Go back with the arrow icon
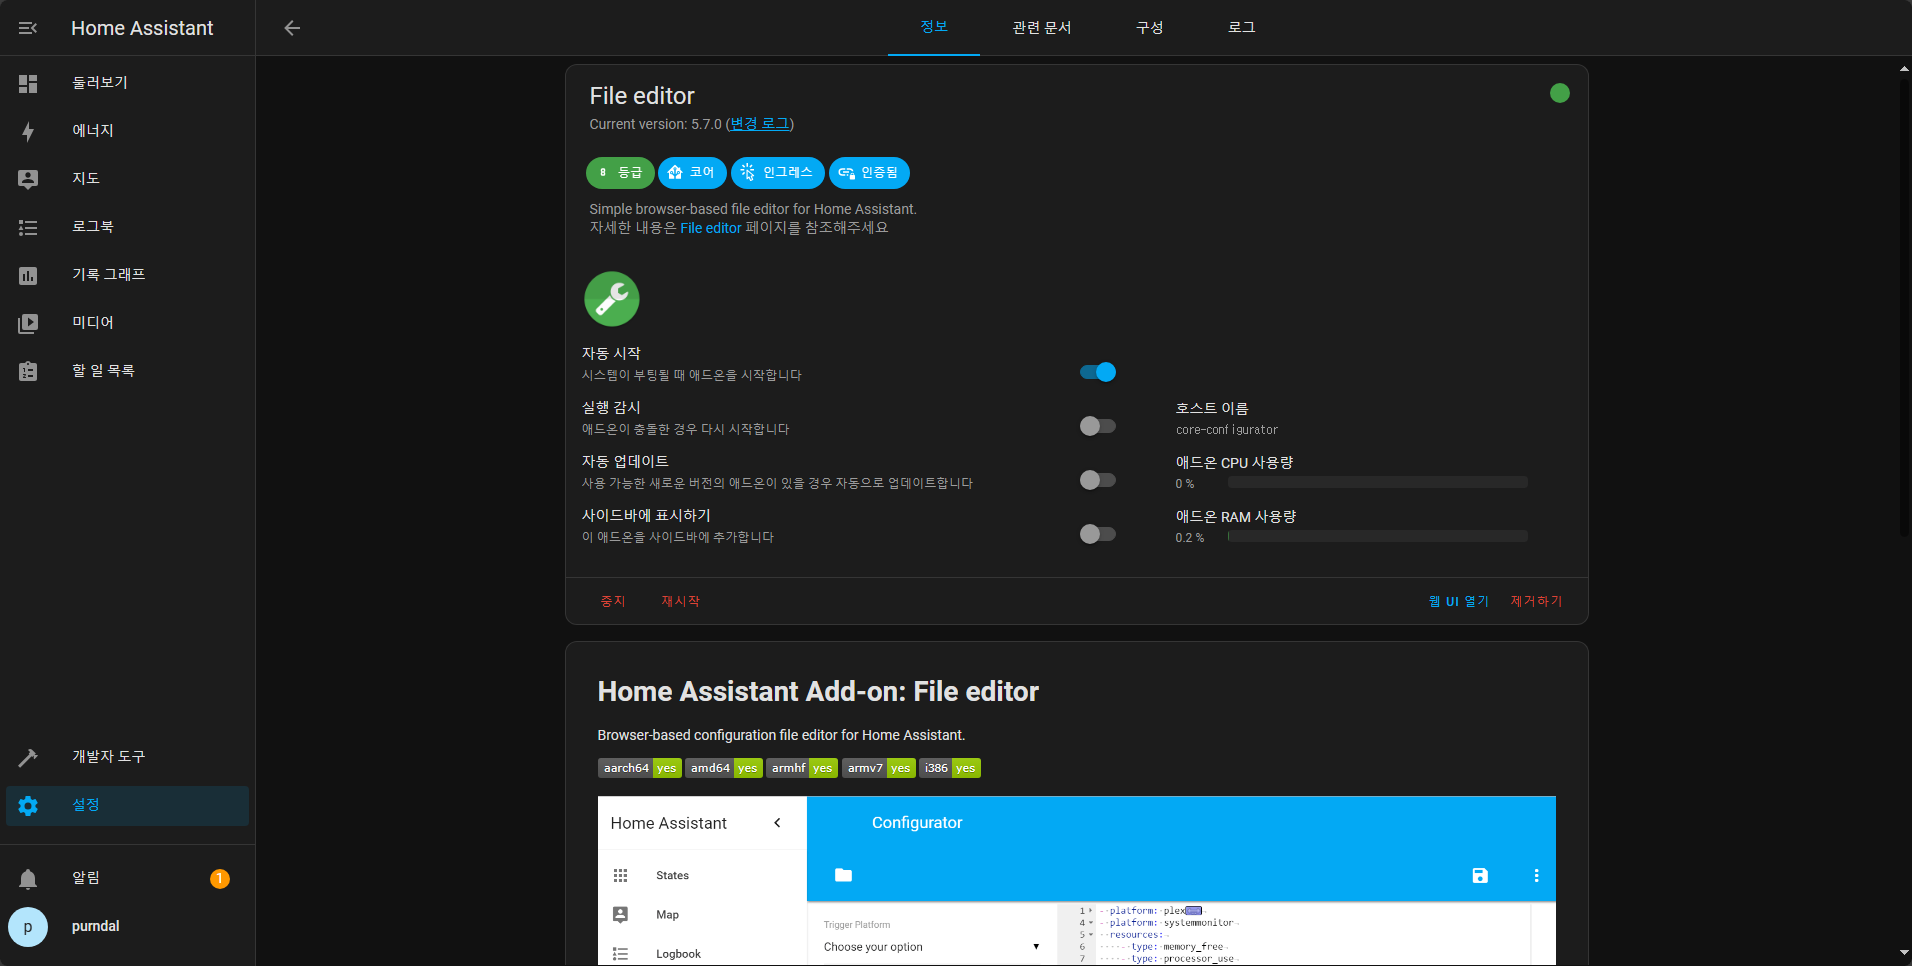The width and height of the screenshot is (1912, 966). pyautogui.click(x=292, y=28)
